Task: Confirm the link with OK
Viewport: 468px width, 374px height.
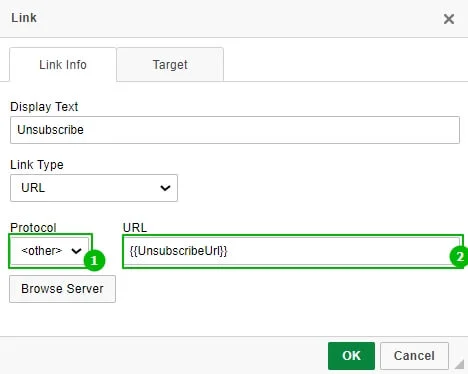Action: pos(351,356)
